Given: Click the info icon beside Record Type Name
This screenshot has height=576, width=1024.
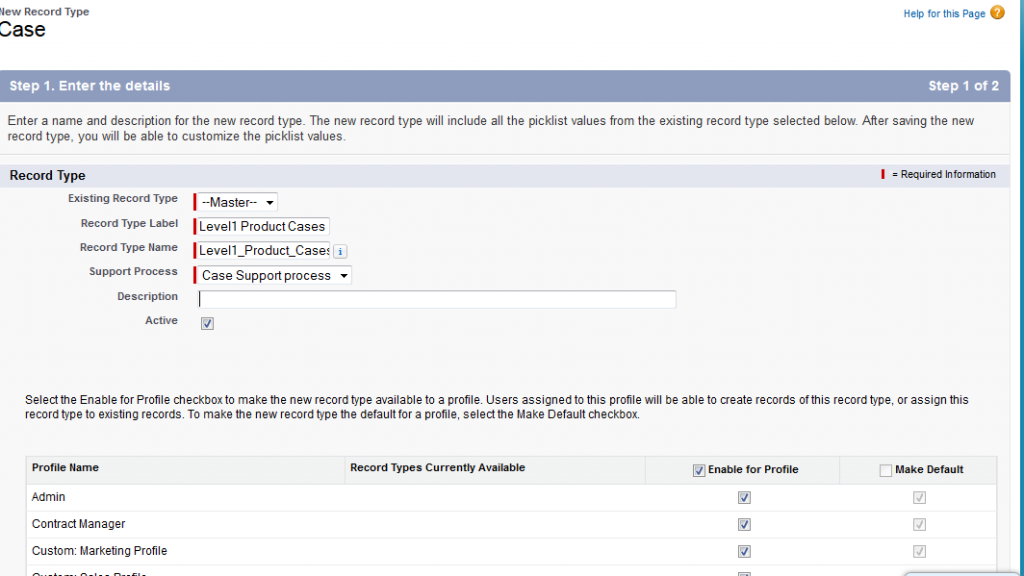Looking at the screenshot, I should tap(340, 251).
